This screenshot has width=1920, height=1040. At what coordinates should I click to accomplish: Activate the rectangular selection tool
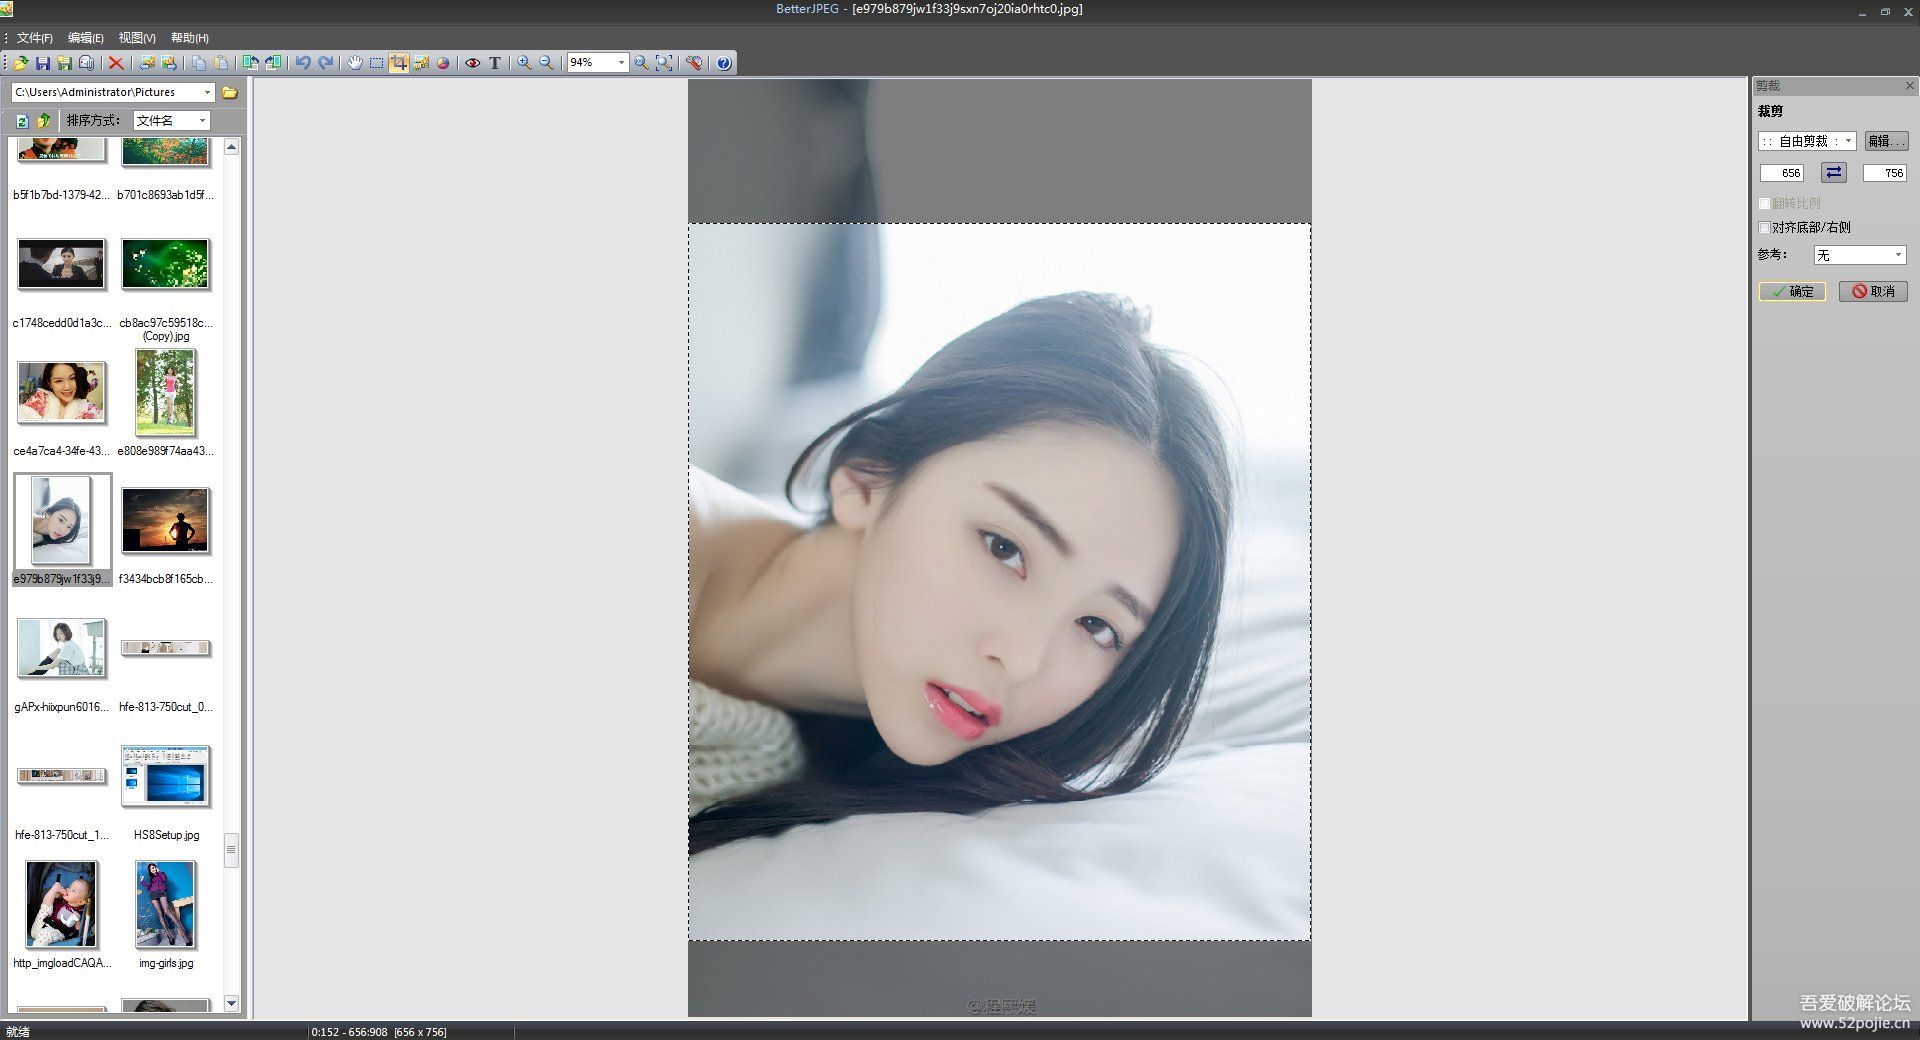pyautogui.click(x=378, y=62)
